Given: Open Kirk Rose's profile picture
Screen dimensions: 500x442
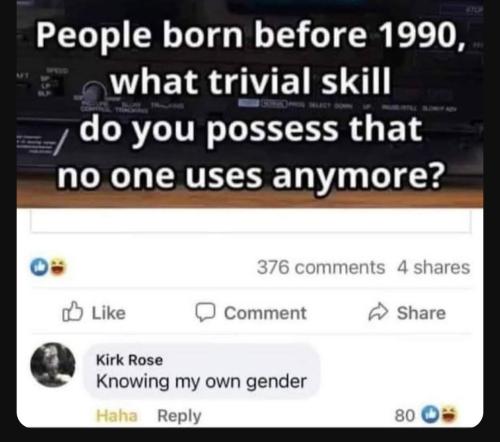Looking at the screenshot, I should 53,365.
